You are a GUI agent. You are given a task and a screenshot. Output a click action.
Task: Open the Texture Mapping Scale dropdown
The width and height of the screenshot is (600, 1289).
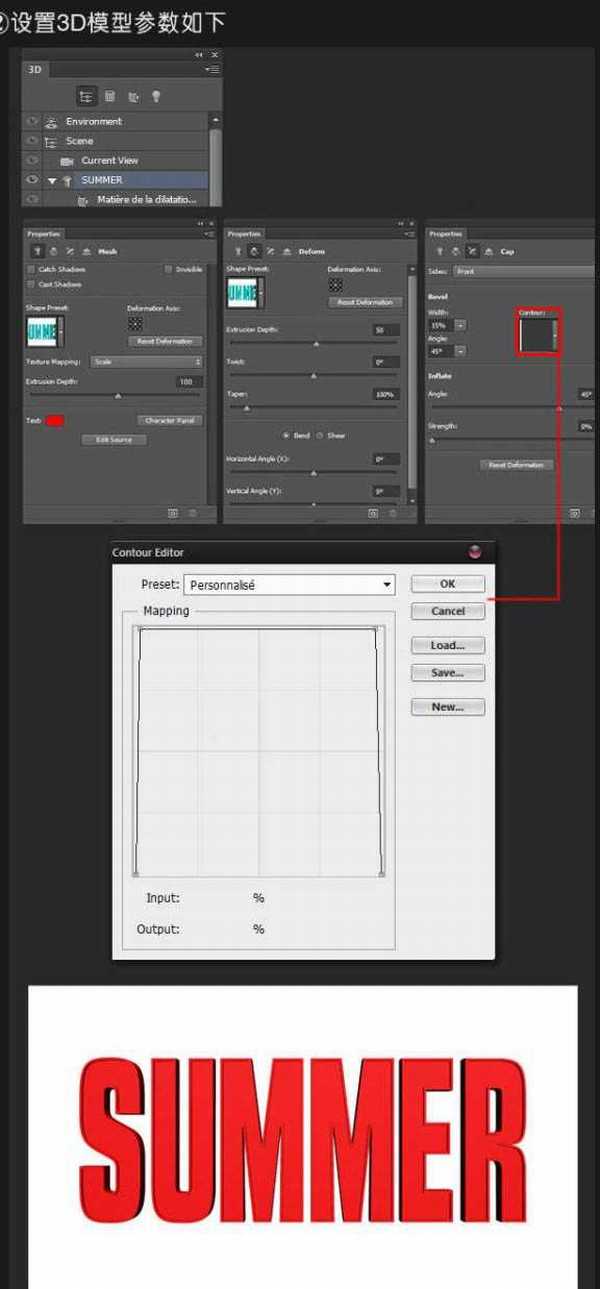146,361
